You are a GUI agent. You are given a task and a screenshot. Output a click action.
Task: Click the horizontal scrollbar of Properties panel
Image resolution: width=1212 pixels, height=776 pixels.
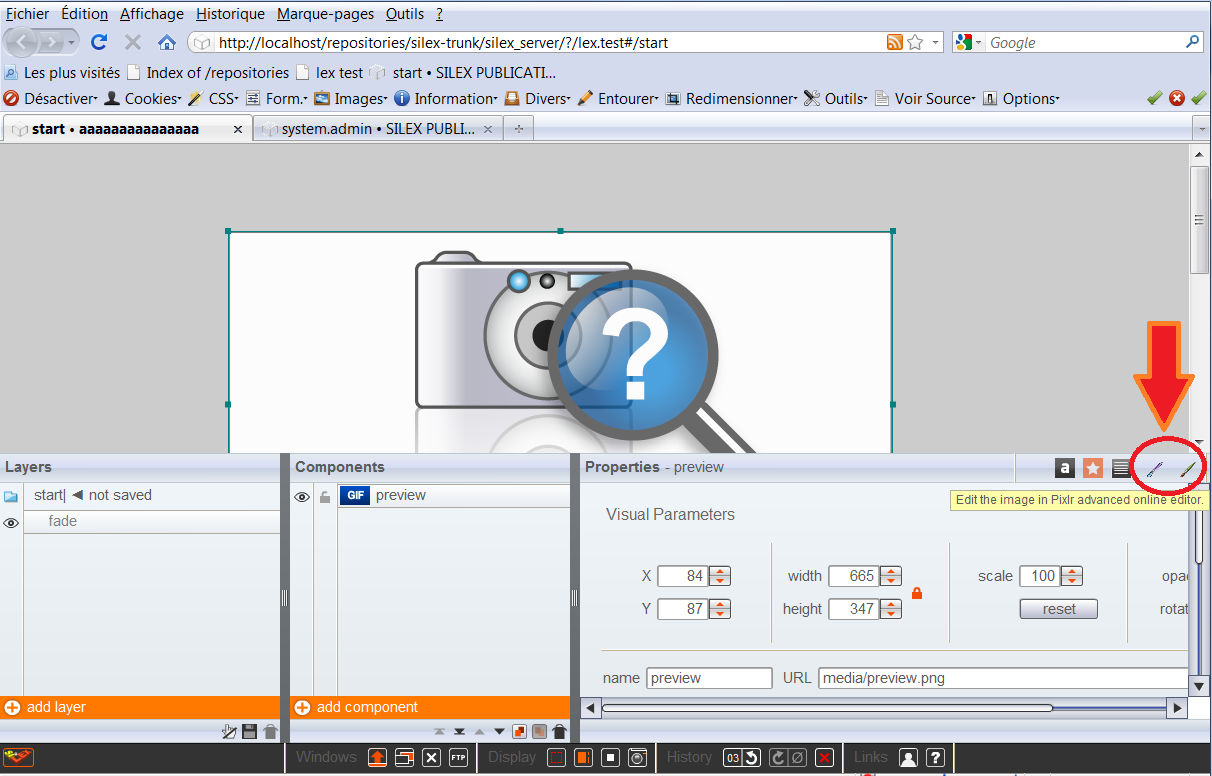click(827, 708)
